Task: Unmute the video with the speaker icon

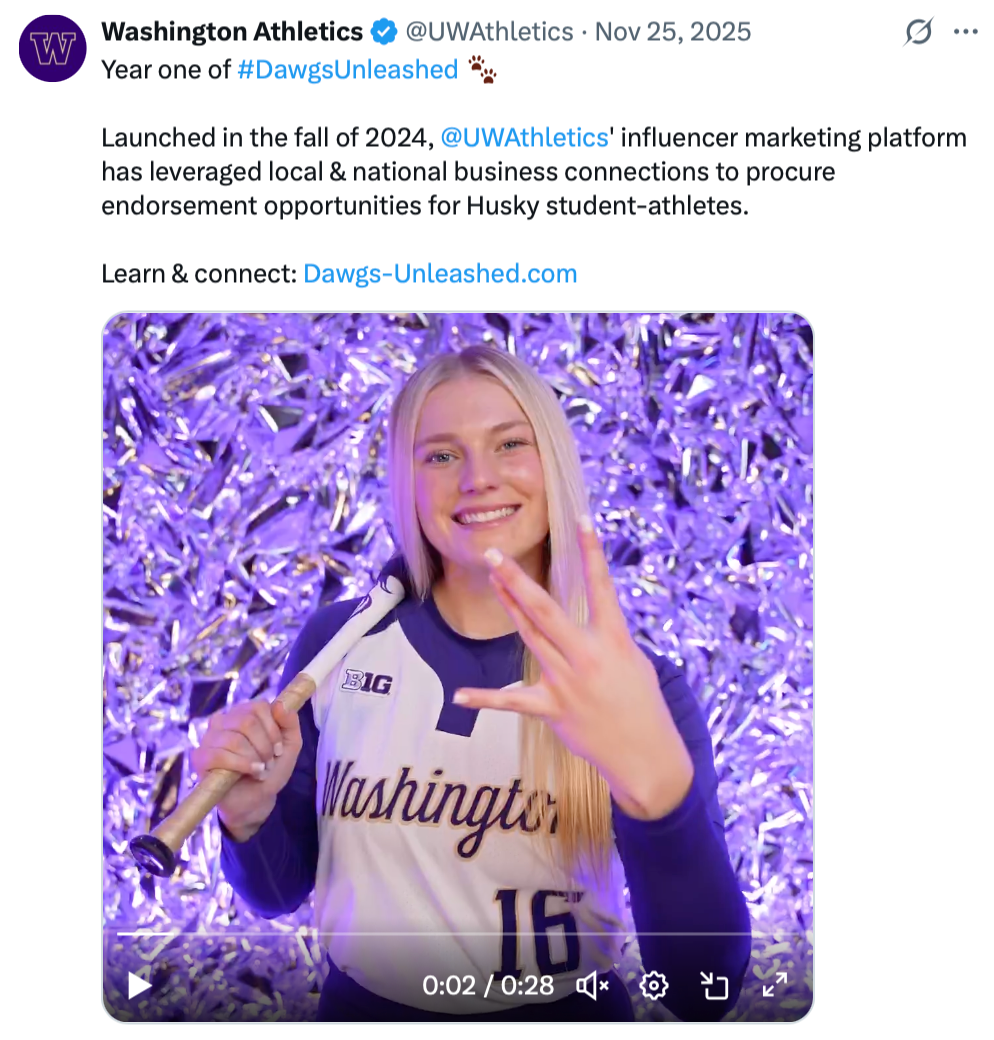Action: [593, 986]
